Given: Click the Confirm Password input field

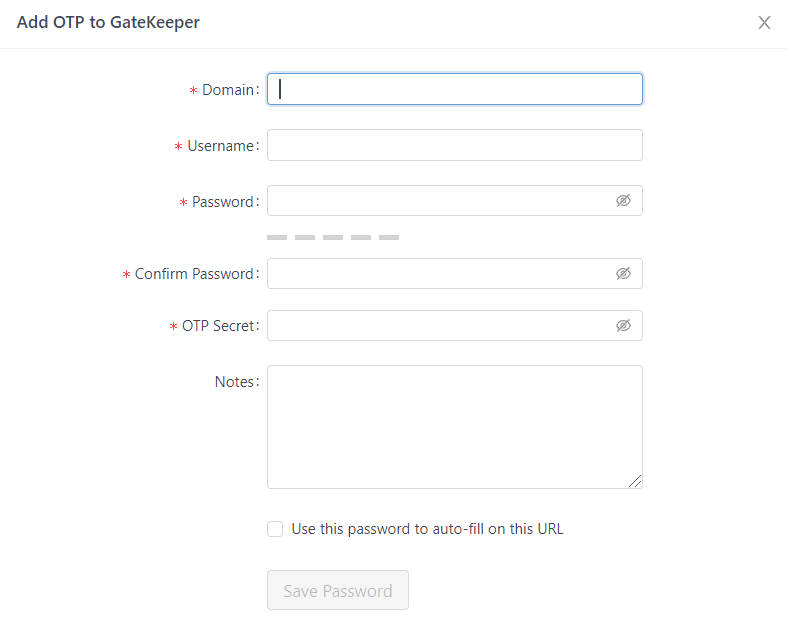Looking at the screenshot, I should click(x=440, y=273).
